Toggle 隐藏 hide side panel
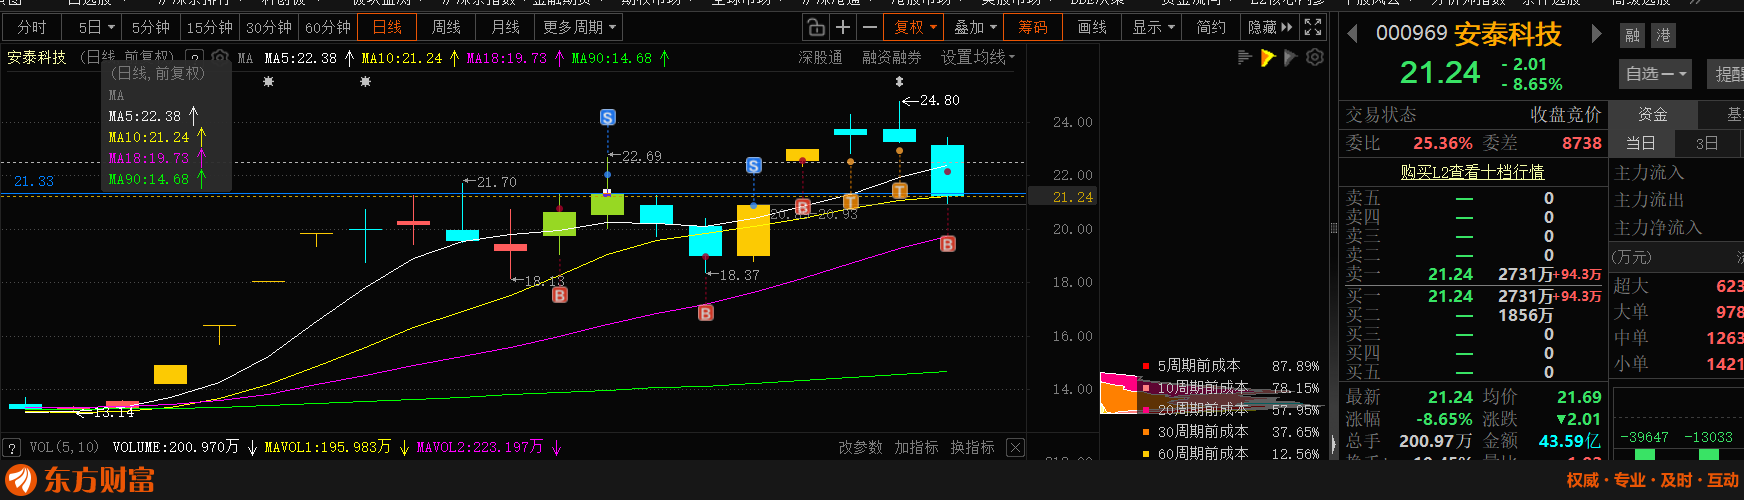The width and height of the screenshot is (1744, 500). (x=1270, y=27)
